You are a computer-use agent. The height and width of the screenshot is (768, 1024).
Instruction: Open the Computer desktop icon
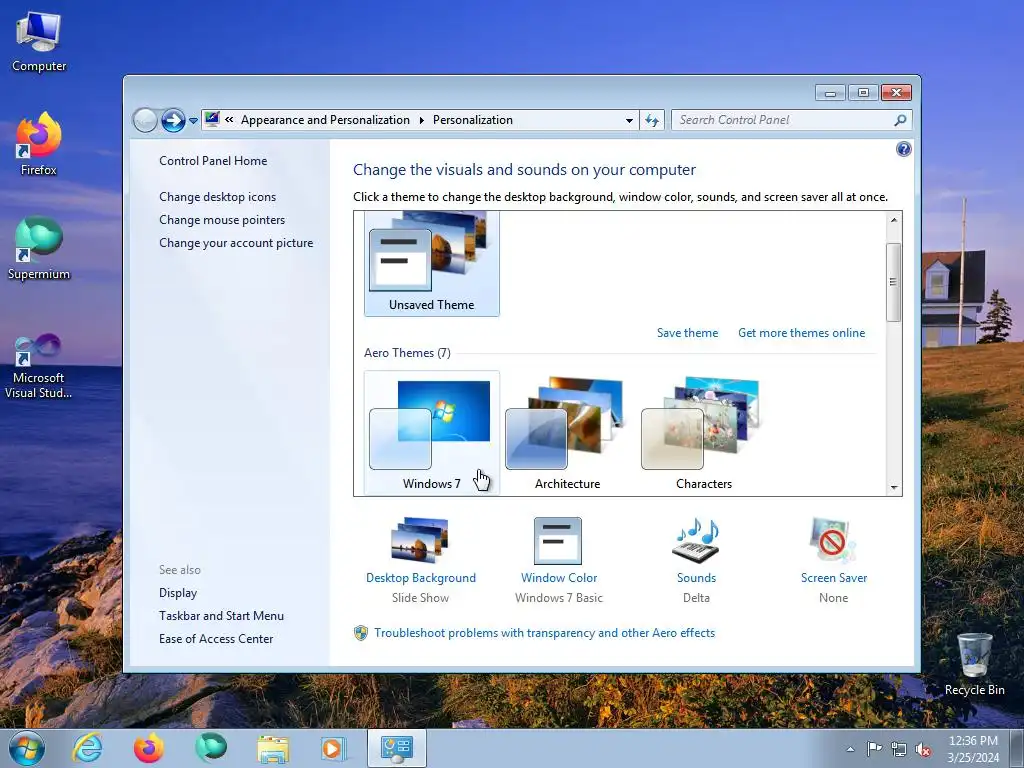39,42
